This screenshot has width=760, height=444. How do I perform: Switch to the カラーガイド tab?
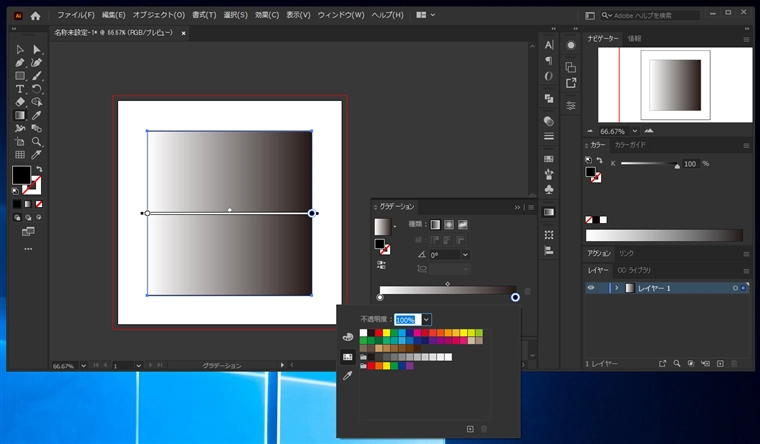pyautogui.click(x=630, y=145)
